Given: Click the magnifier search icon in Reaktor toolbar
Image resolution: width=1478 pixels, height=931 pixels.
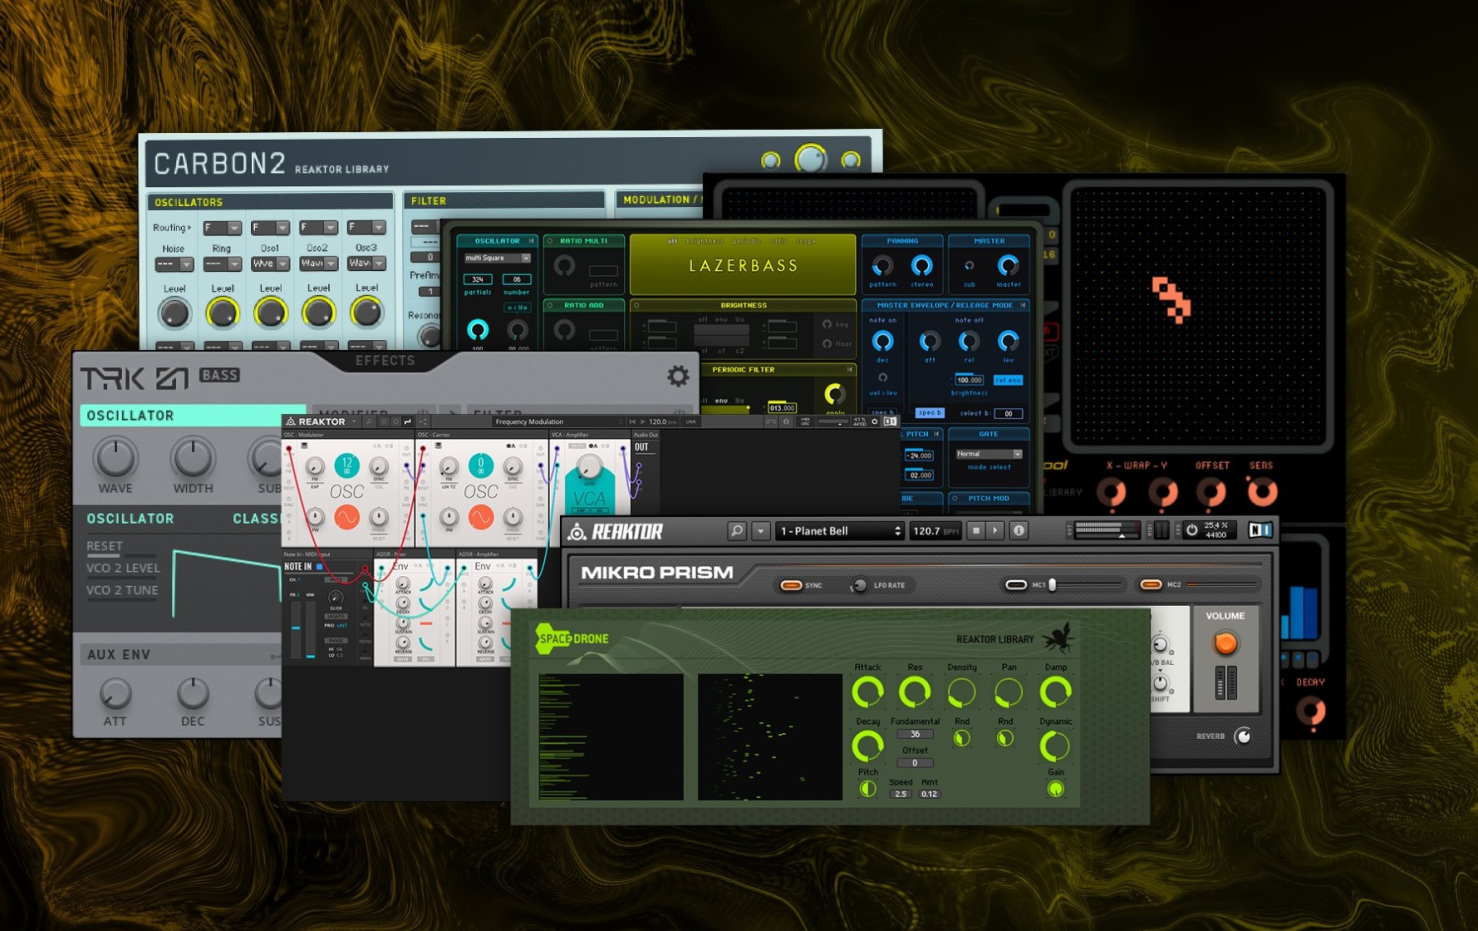Looking at the screenshot, I should click(x=737, y=531).
